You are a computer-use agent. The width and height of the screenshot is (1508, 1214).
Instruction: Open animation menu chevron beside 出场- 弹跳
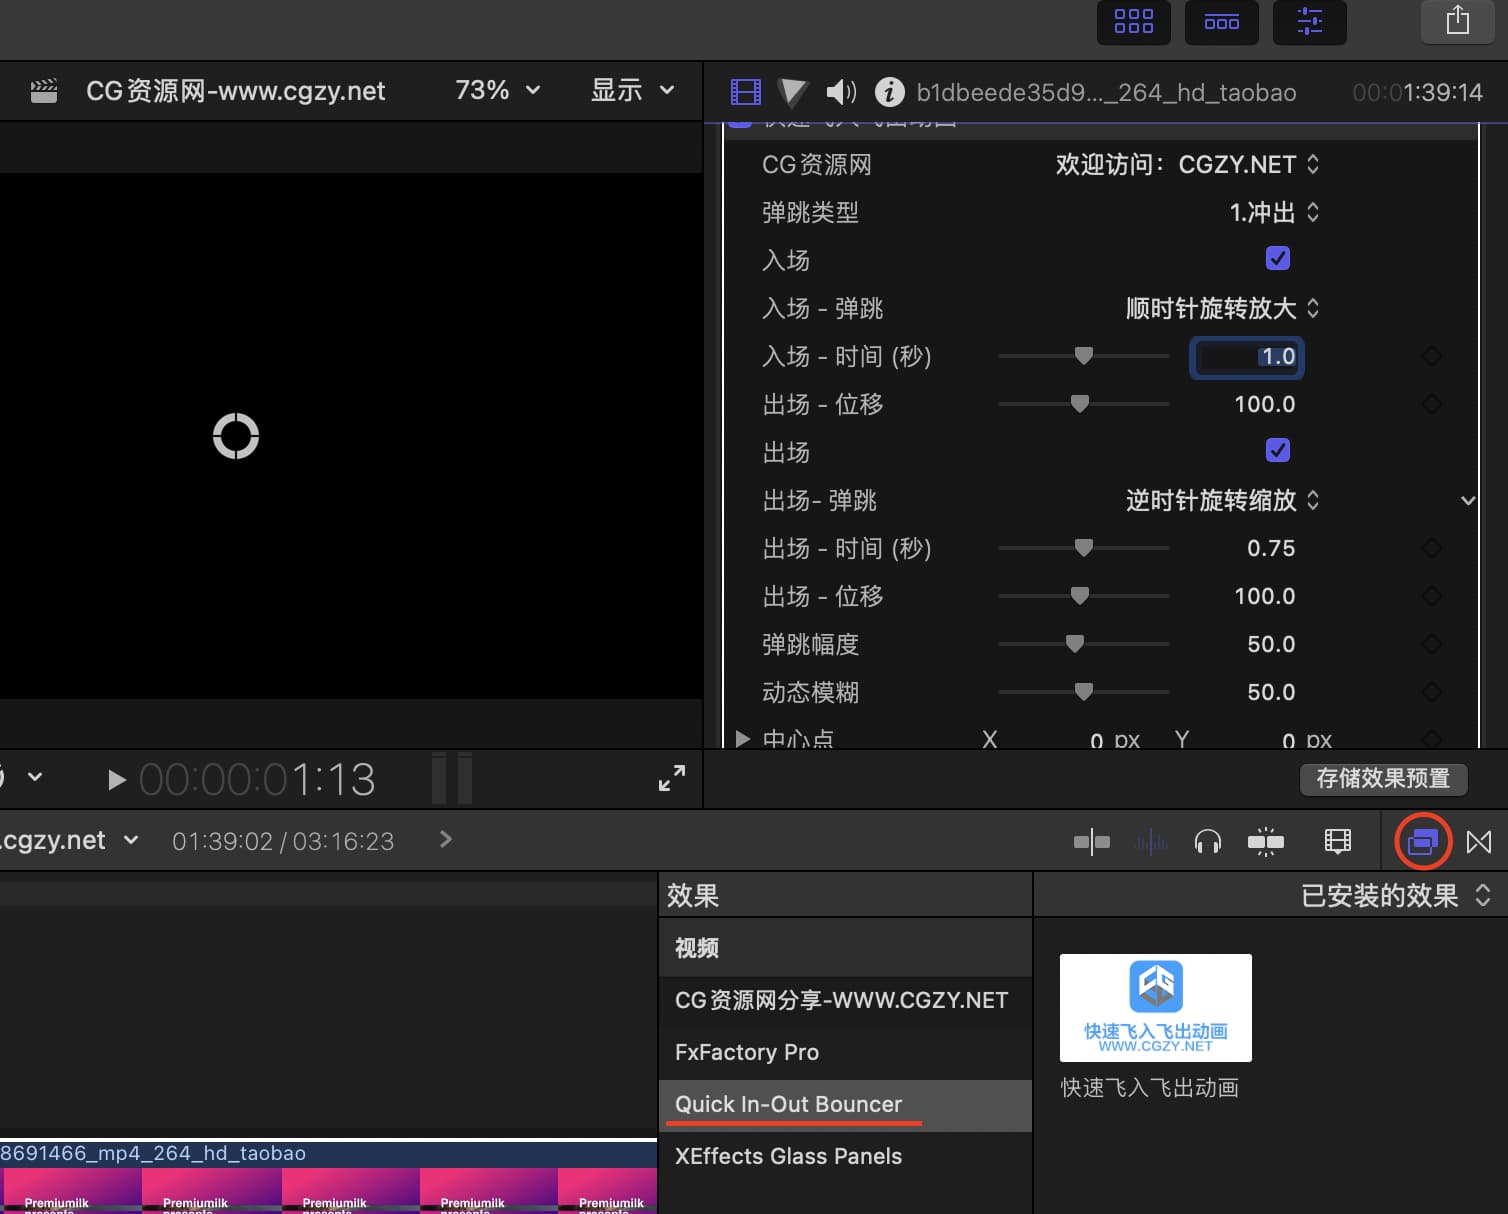click(1467, 500)
